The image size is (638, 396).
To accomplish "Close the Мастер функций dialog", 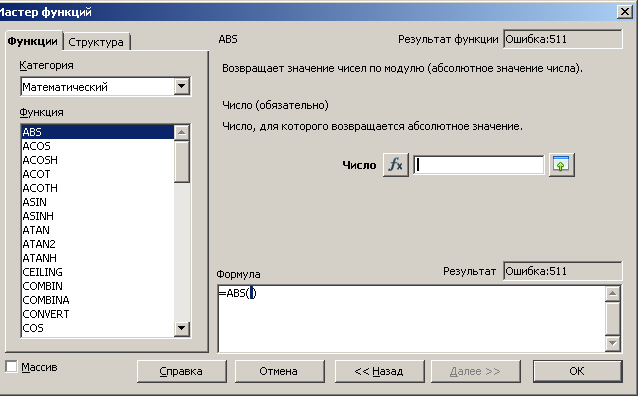I will click(x=625, y=12).
